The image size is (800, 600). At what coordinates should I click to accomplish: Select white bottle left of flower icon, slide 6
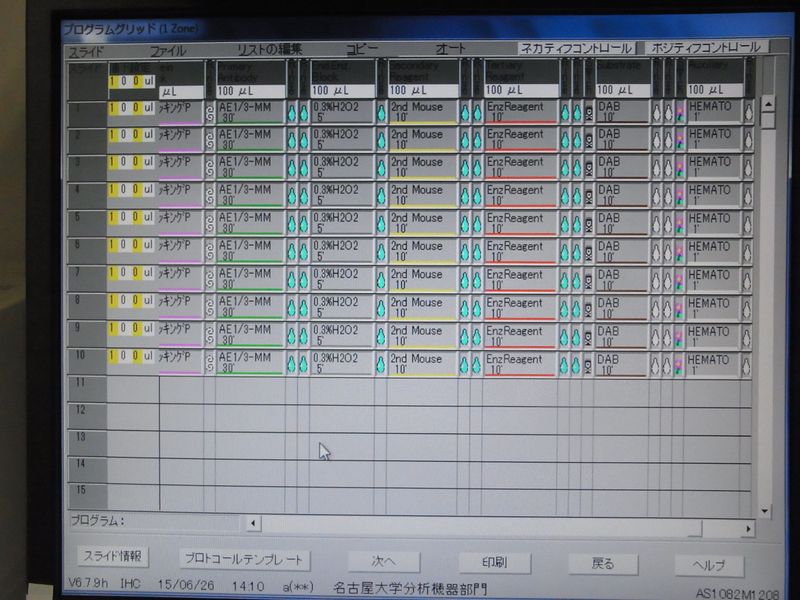point(668,252)
